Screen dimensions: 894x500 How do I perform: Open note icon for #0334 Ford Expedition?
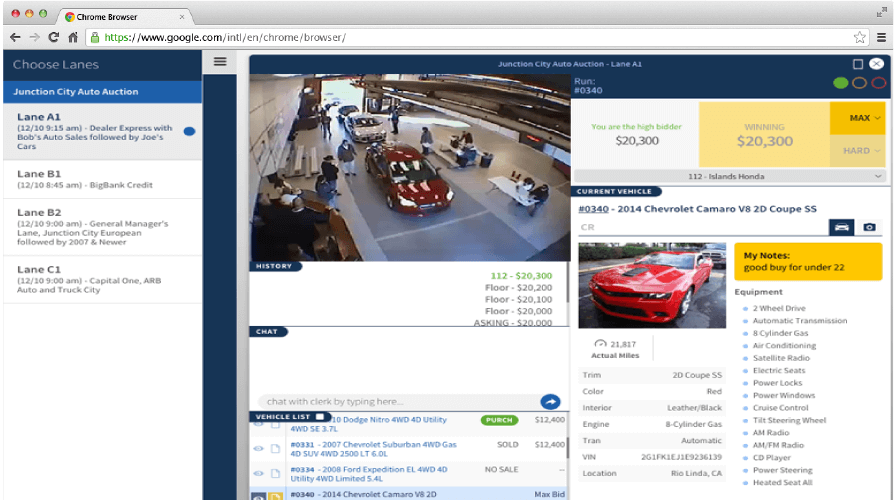tap(275, 474)
